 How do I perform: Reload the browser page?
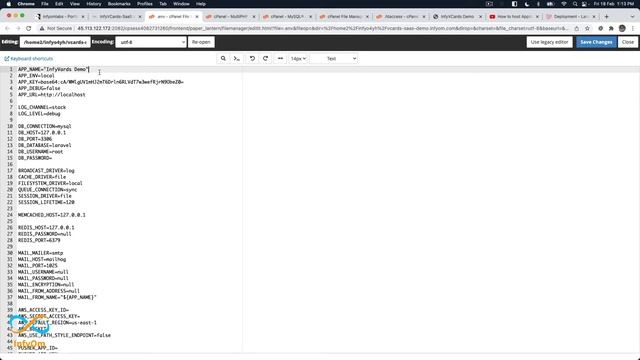coord(29,29)
